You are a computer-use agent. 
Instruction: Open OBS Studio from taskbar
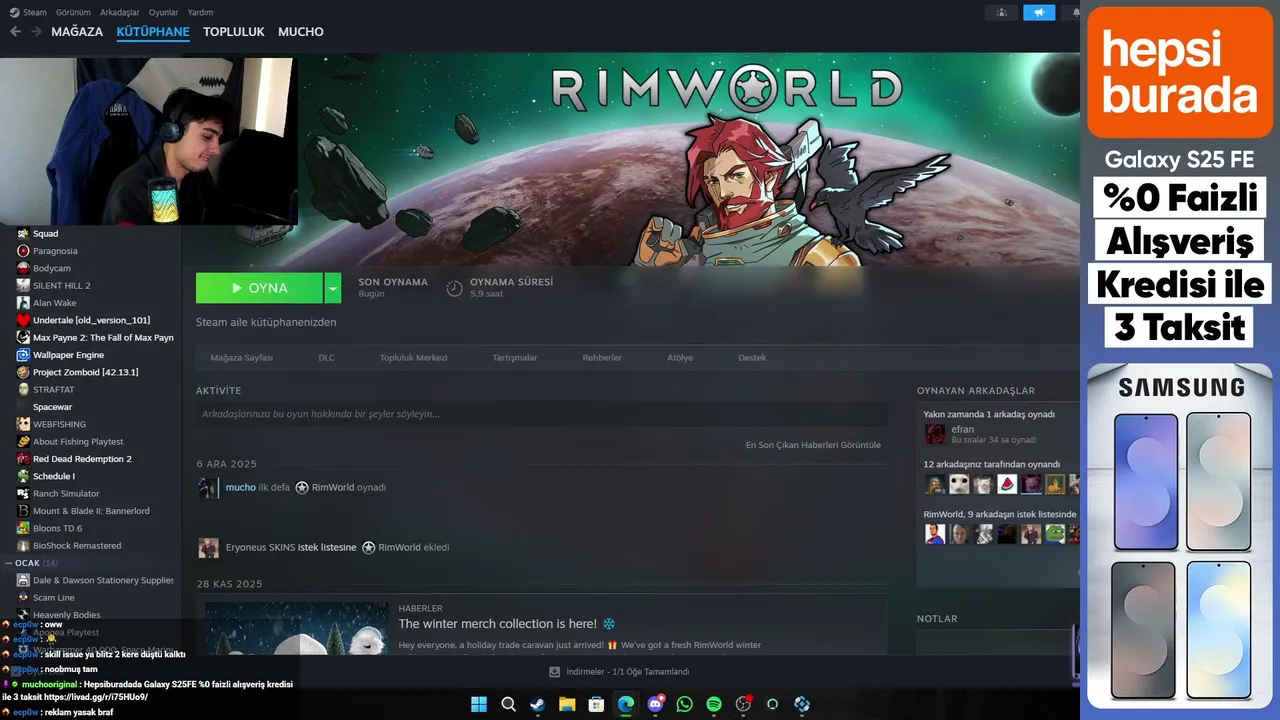[x=743, y=704]
